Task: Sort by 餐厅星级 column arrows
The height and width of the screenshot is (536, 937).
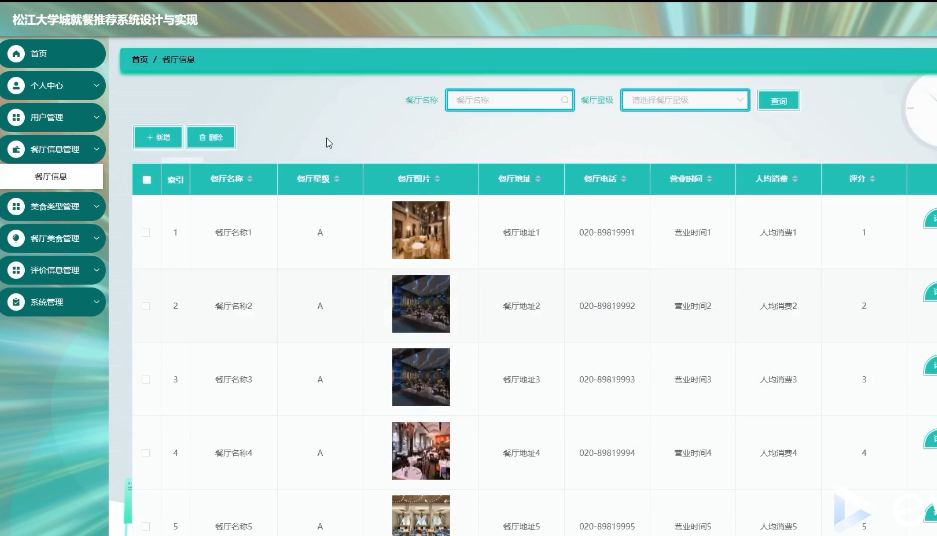Action: [x=336, y=179]
